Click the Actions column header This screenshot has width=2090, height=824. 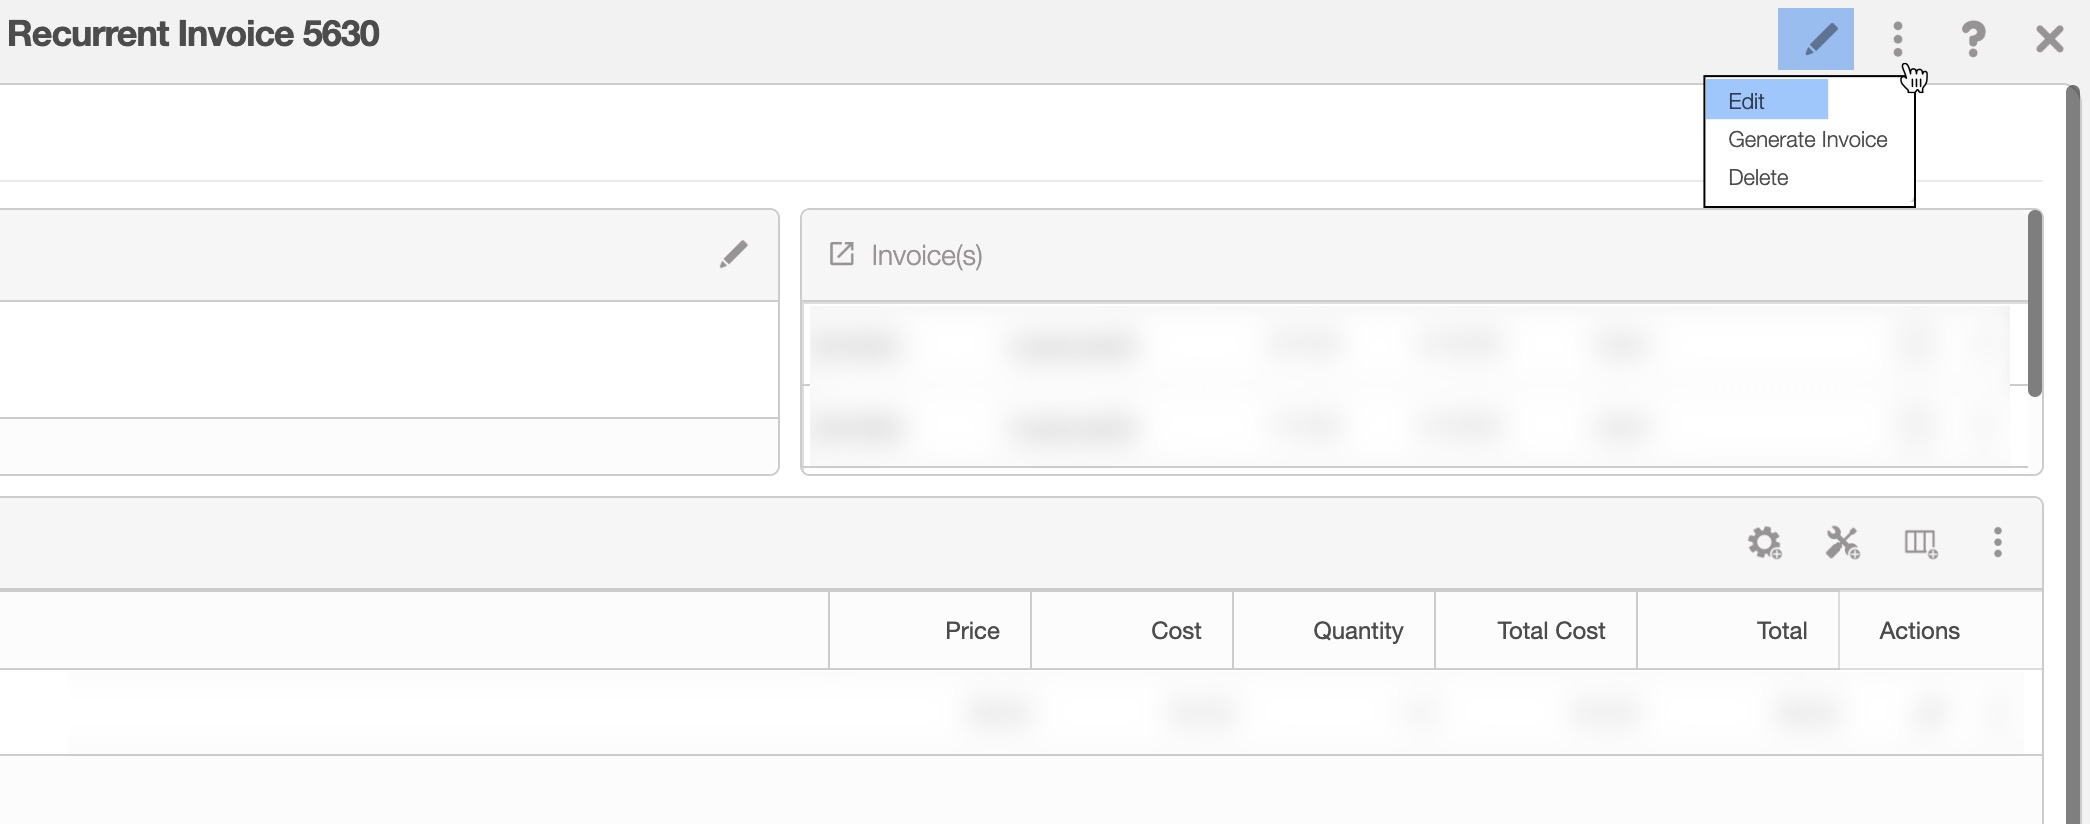point(1919,631)
